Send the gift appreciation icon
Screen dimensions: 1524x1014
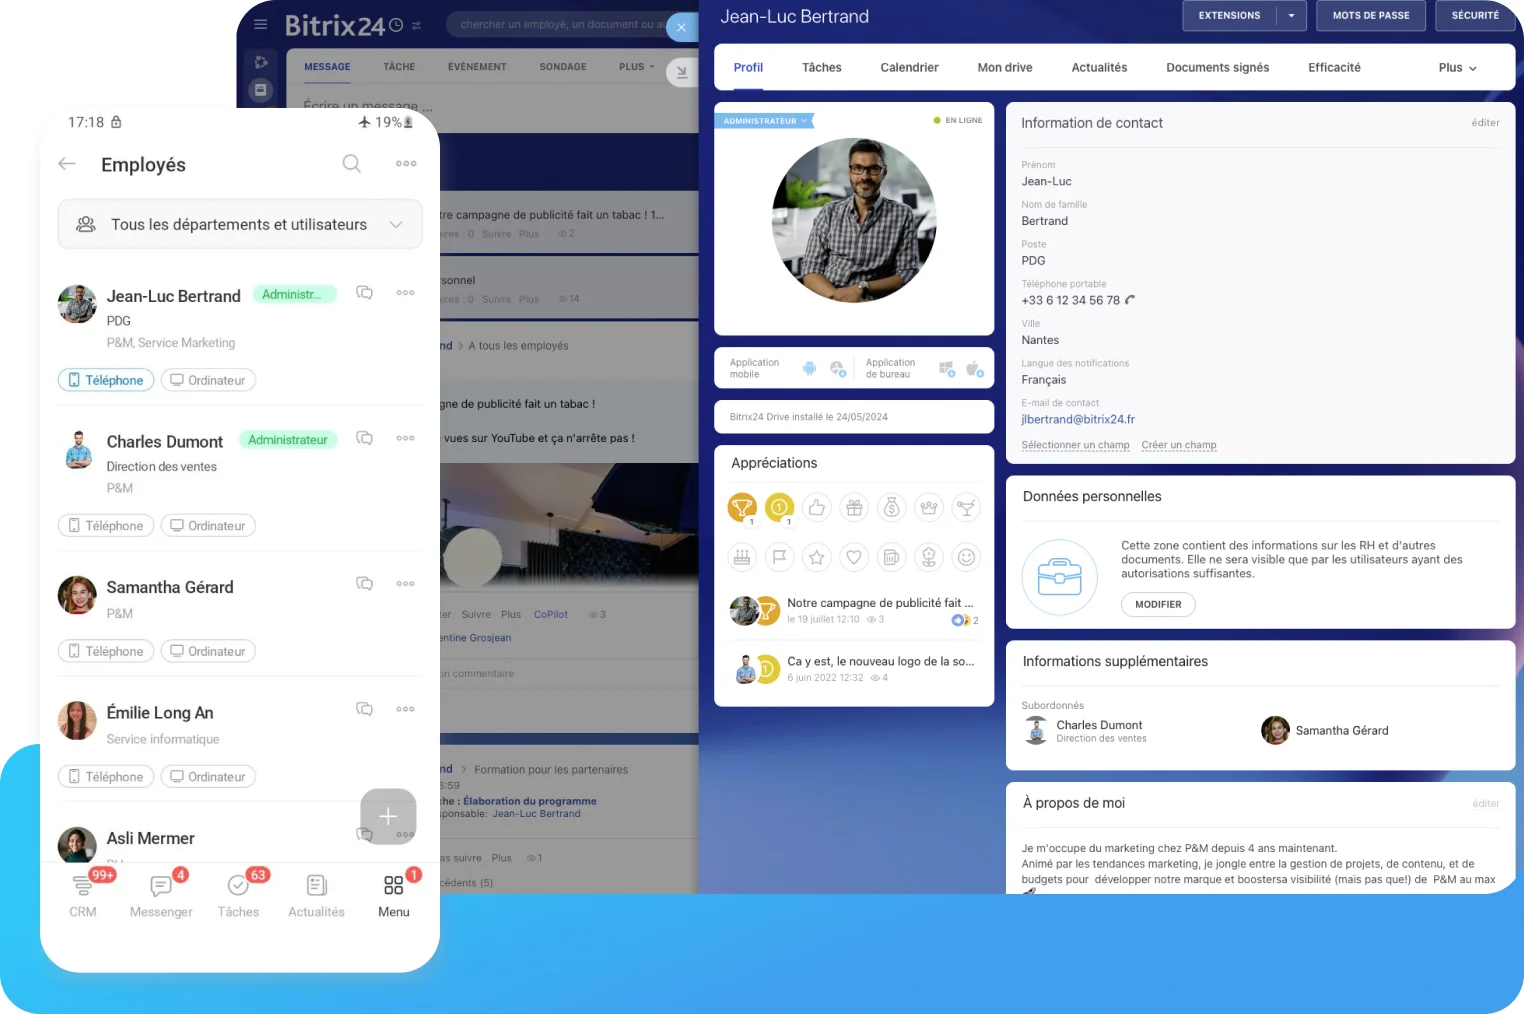(854, 507)
